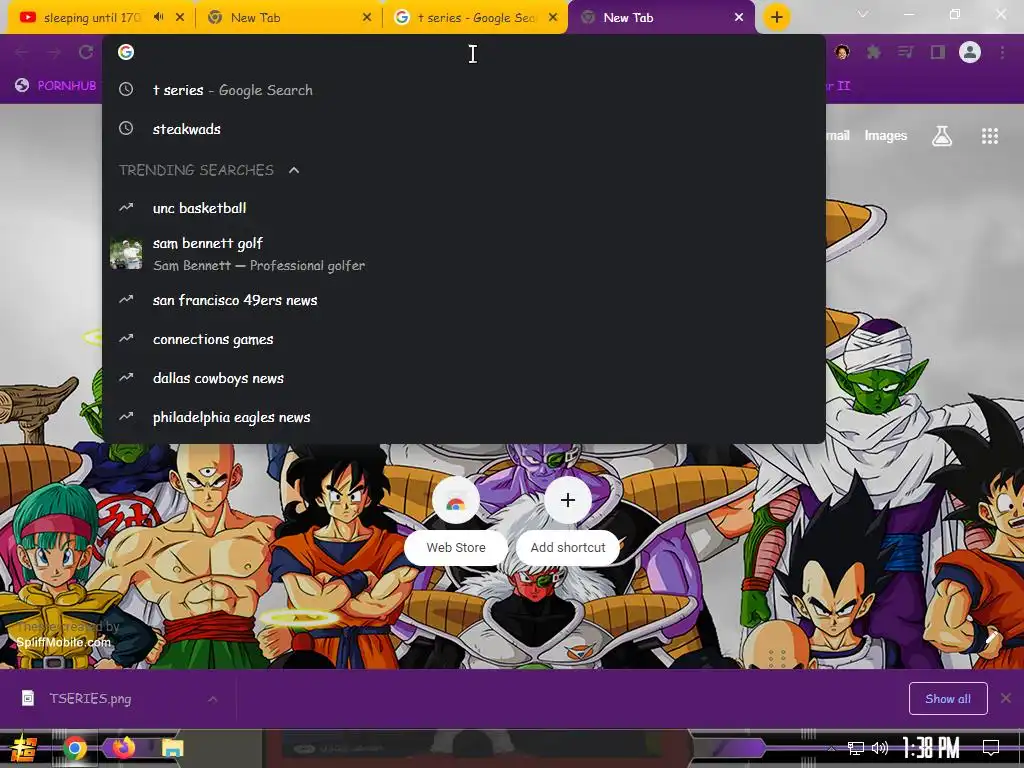Open the Extensions puzzle icon

pos(873,52)
